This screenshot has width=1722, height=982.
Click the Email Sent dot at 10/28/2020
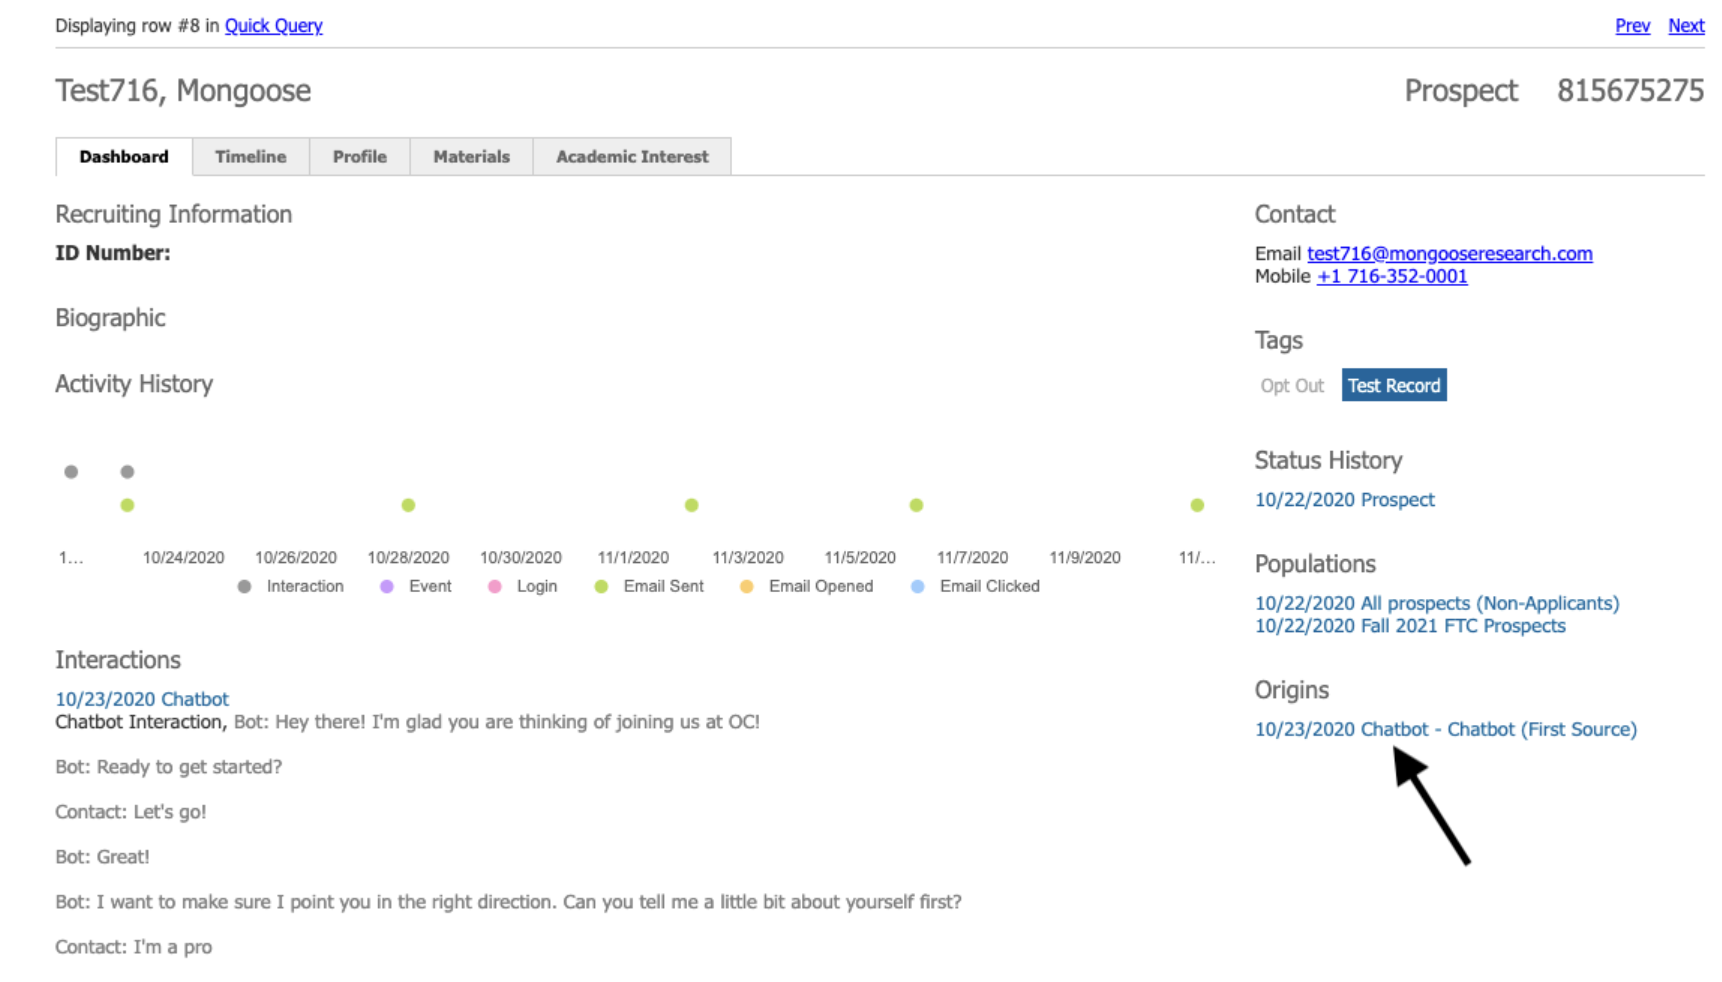(x=408, y=505)
